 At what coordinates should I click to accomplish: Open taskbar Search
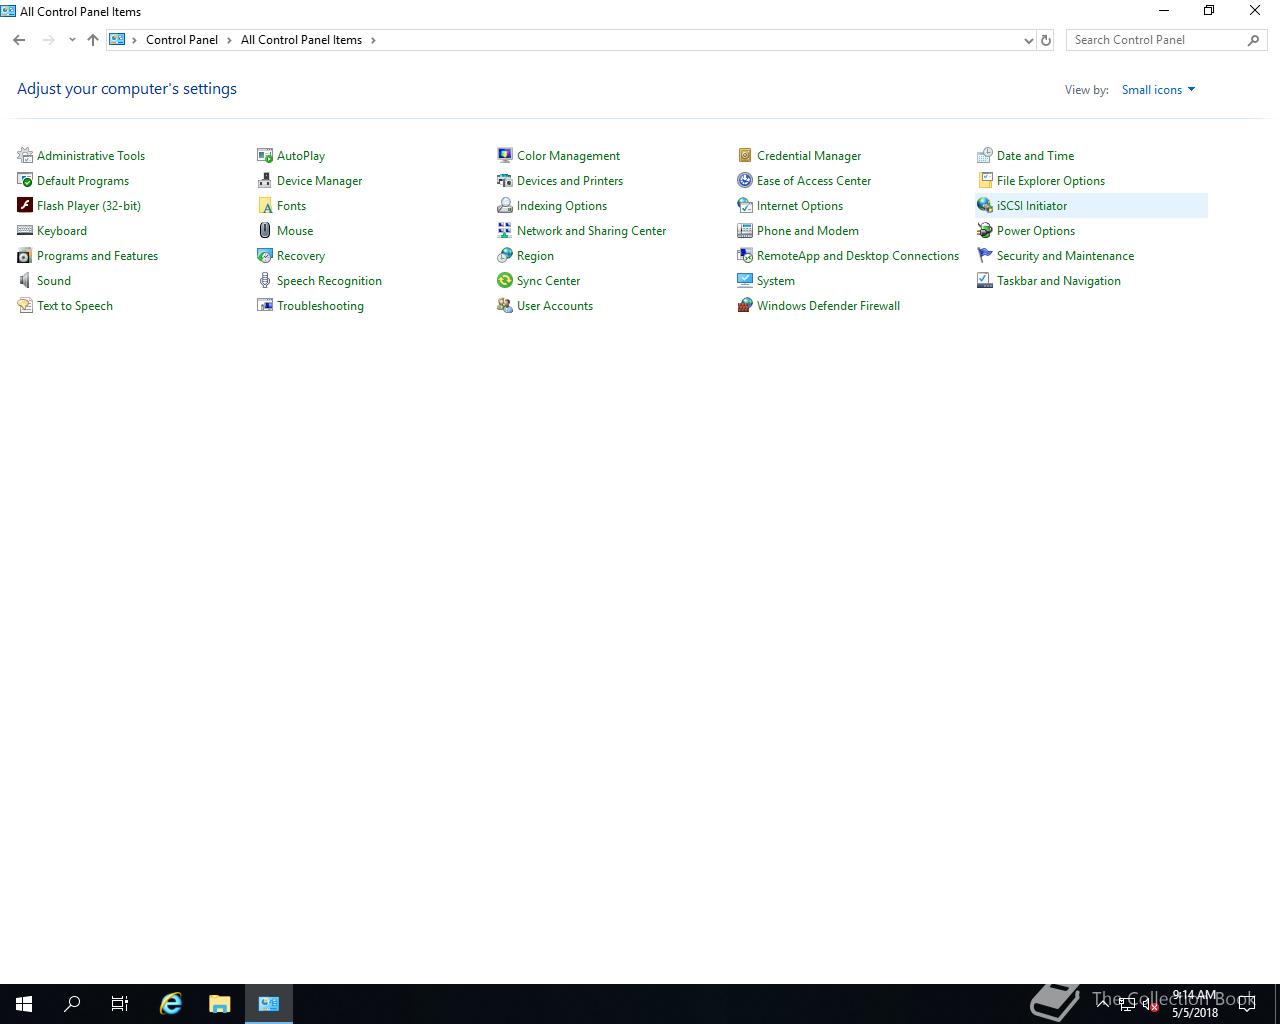(x=72, y=1004)
